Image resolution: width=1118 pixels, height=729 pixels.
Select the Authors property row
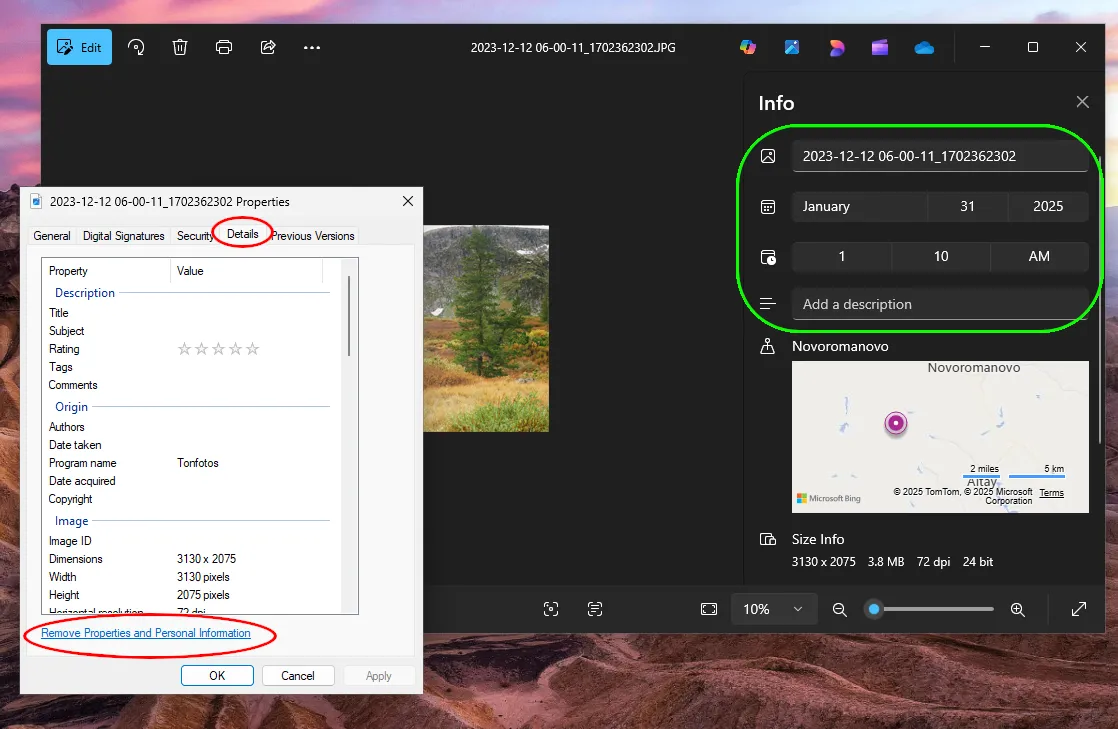coord(191,427)
